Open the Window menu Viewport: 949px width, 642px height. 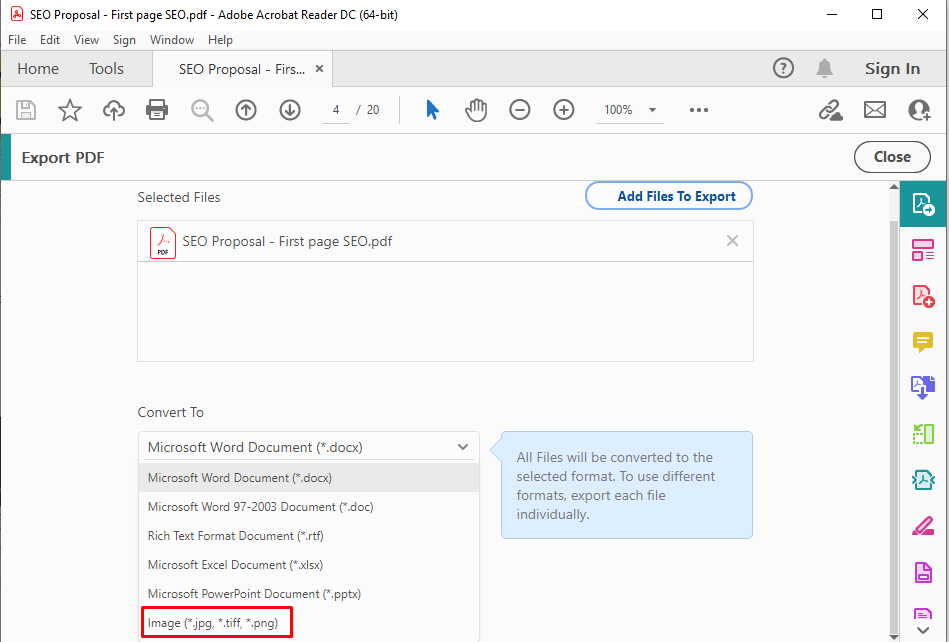pos(172,40)
